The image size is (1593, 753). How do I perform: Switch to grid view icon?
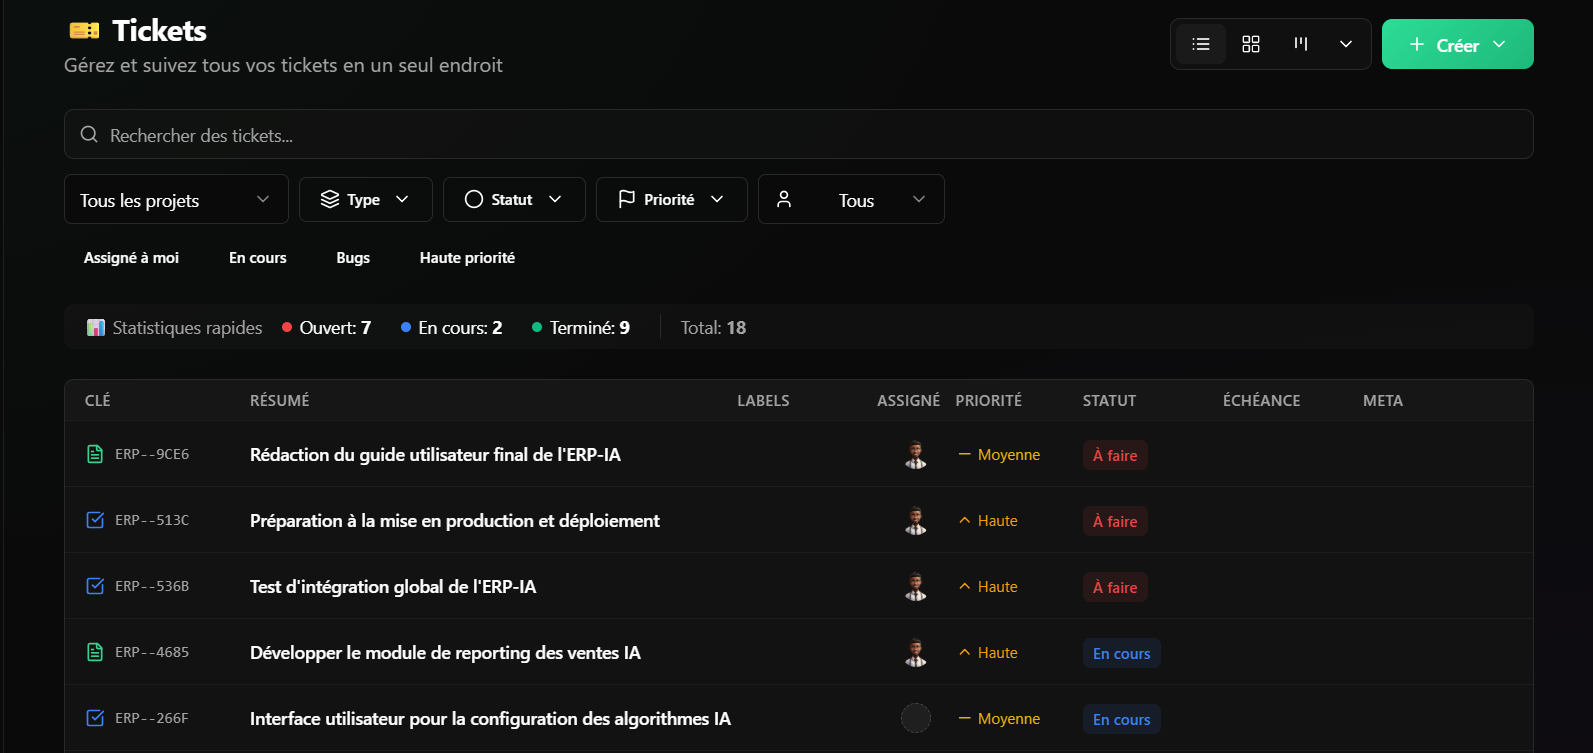(x=1251, y=44)
